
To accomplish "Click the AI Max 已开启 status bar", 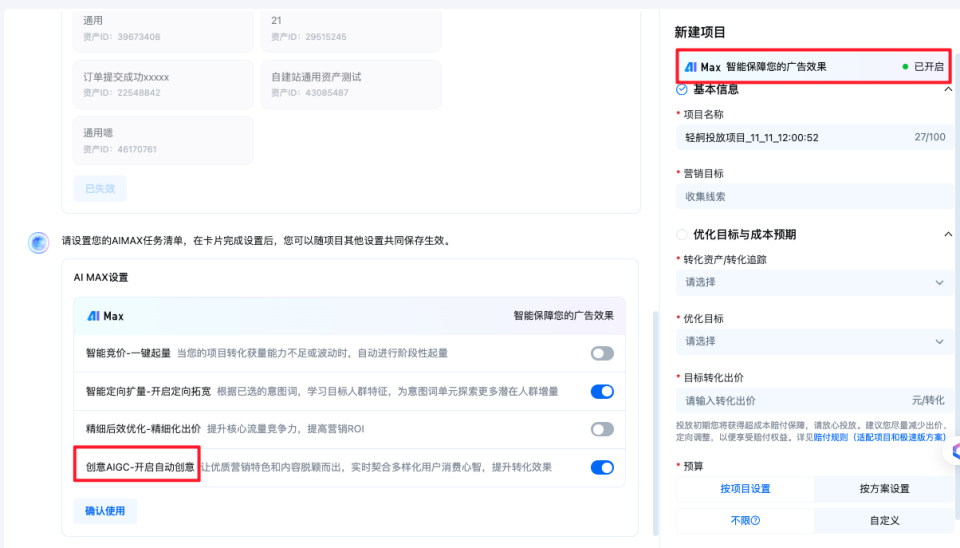I will (814, 67).
